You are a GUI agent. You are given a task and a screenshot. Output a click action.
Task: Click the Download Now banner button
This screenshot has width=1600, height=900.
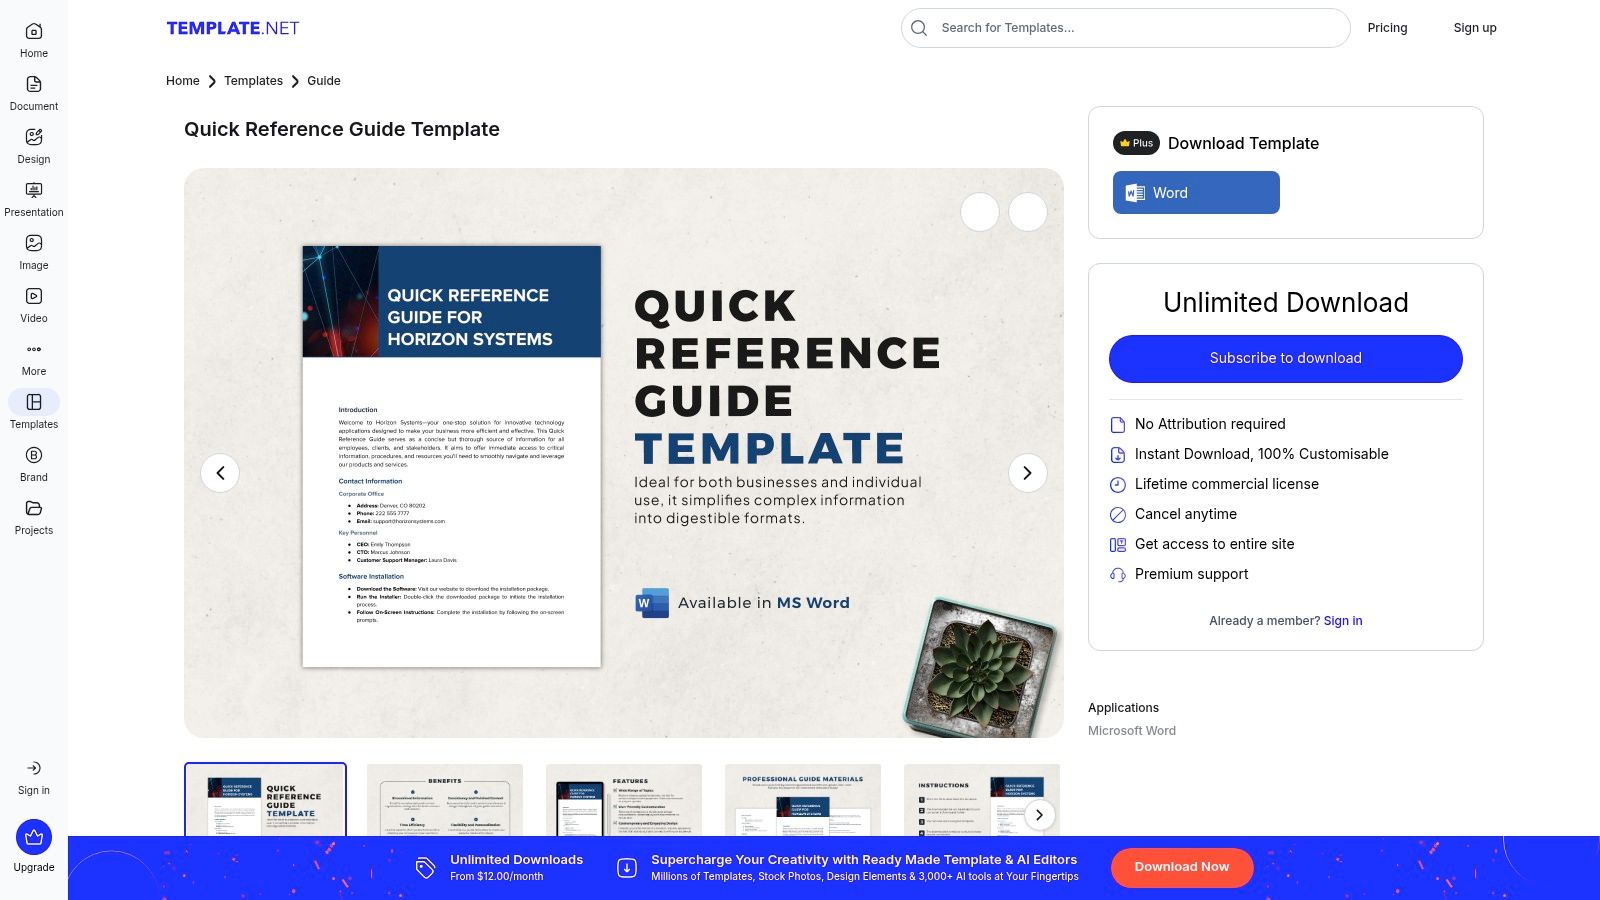1182,867
